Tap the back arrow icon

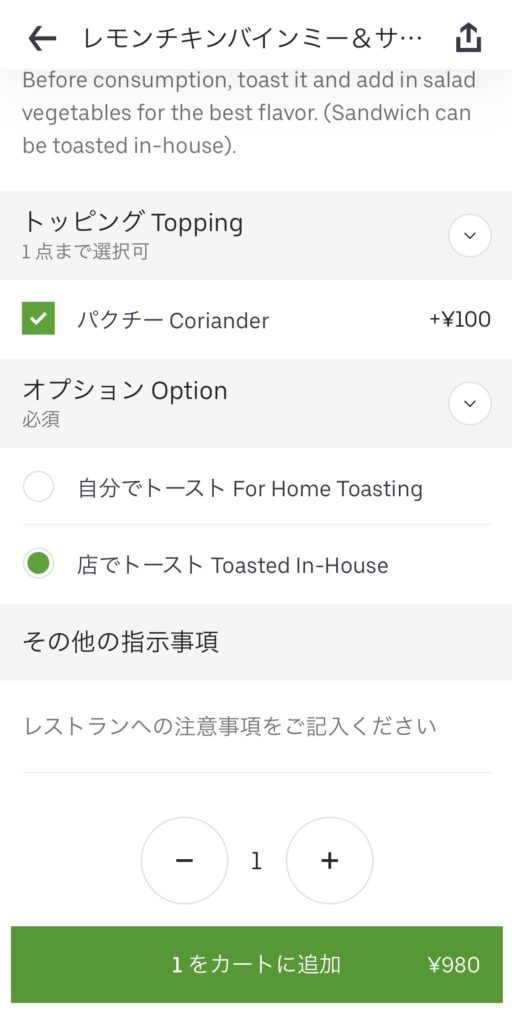click(42, 39)
